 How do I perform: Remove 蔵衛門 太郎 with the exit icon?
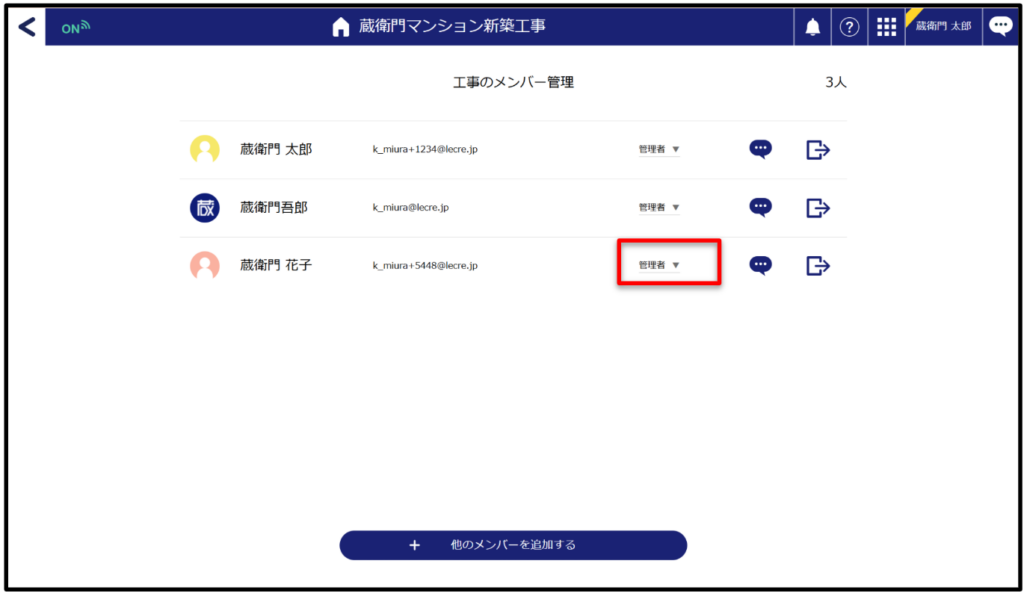818,150
